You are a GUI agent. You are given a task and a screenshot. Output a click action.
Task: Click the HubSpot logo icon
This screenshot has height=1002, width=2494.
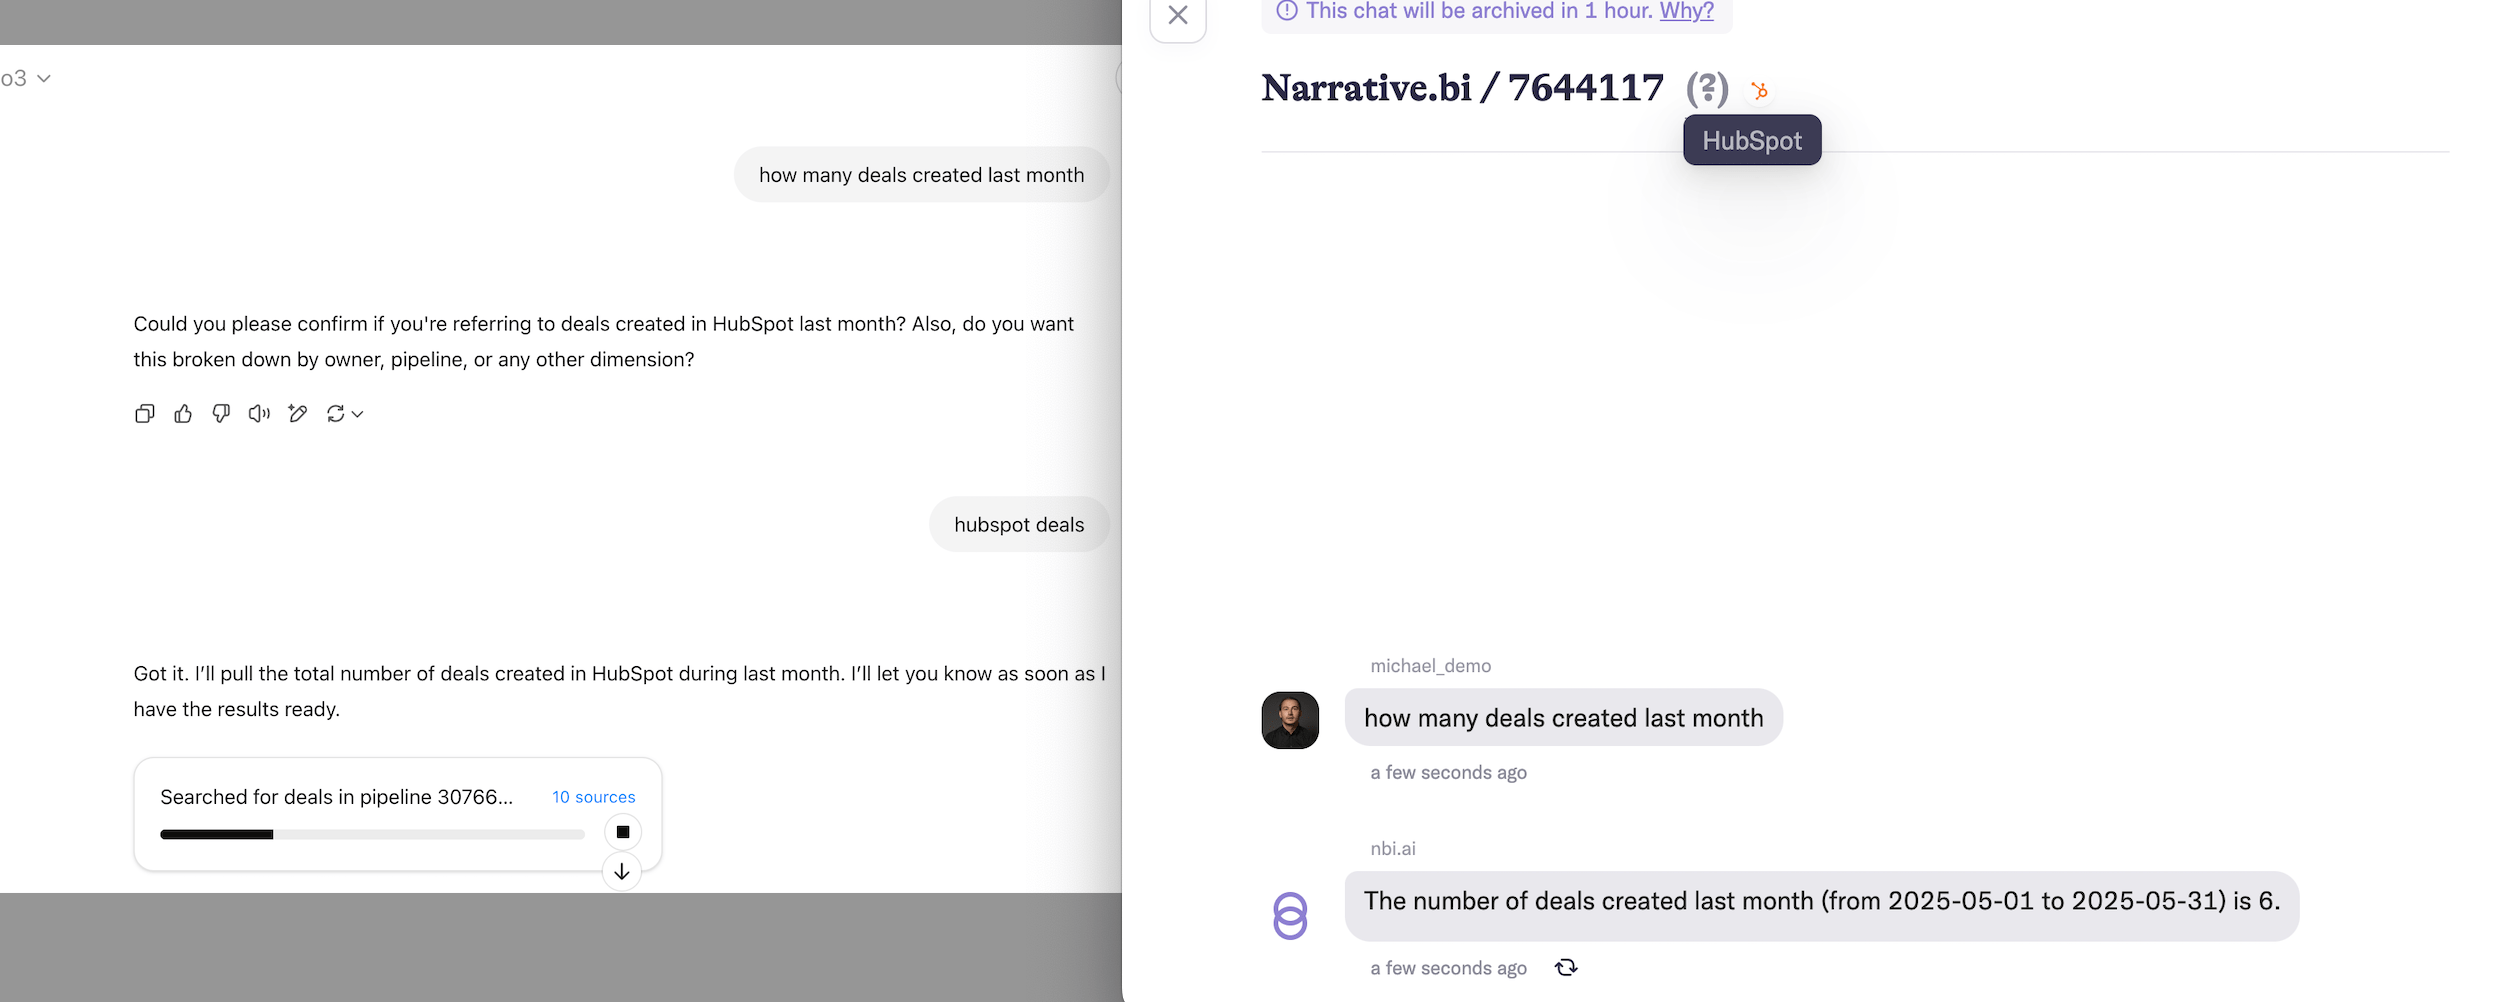pos(1760,91)
